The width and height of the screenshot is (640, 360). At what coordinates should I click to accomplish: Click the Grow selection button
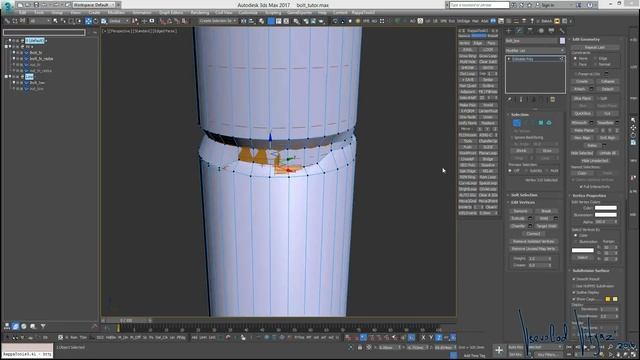point(547,151)
